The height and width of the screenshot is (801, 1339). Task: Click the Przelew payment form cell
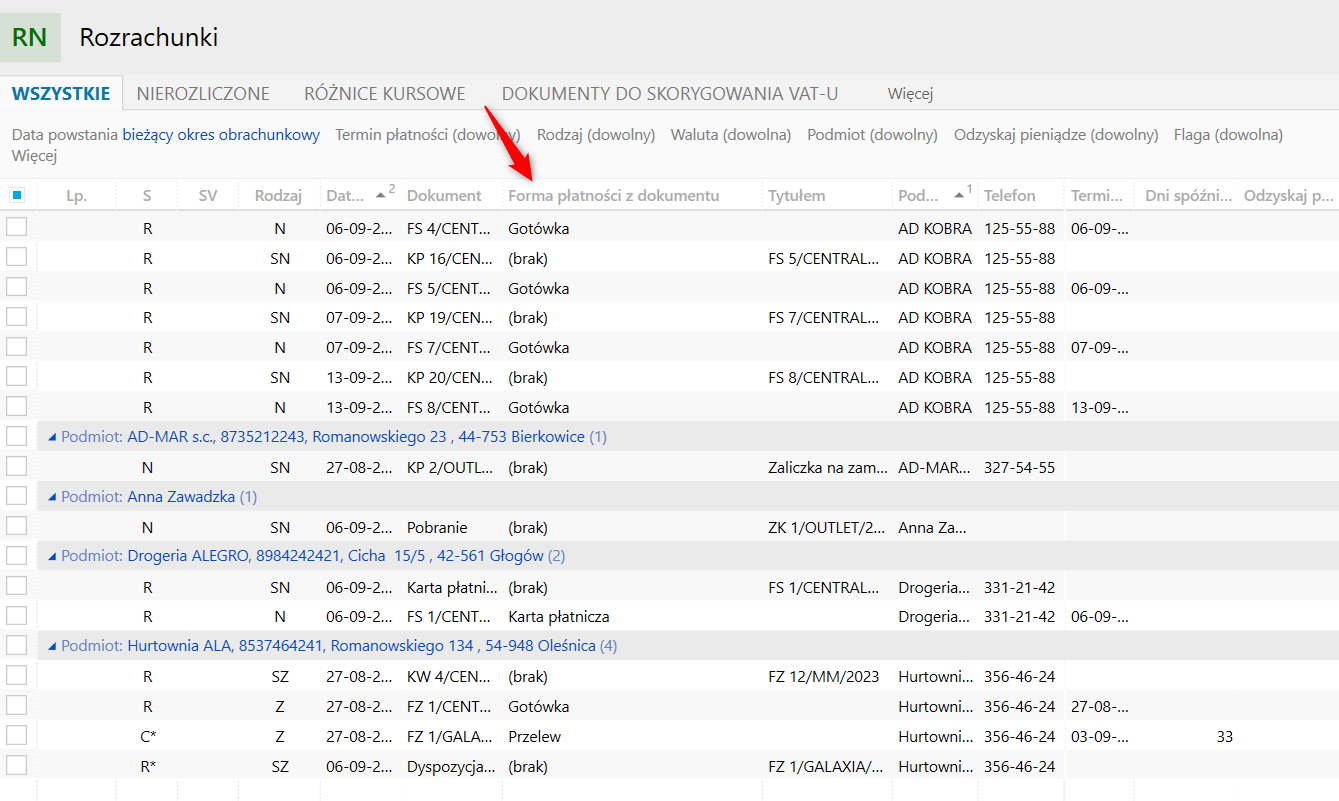(536, 737)
